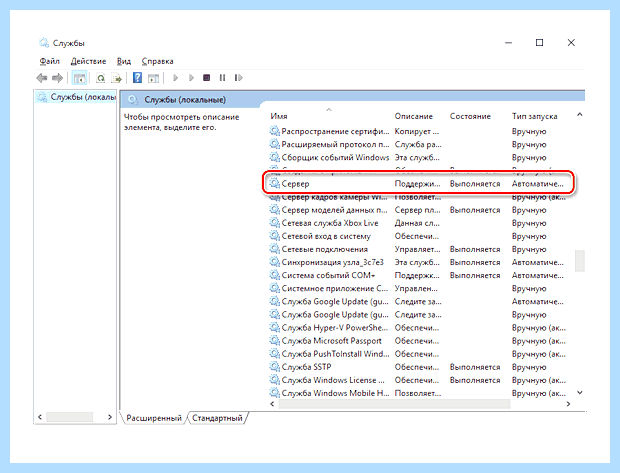Sort by the Состояние column header

coord(470,116)
